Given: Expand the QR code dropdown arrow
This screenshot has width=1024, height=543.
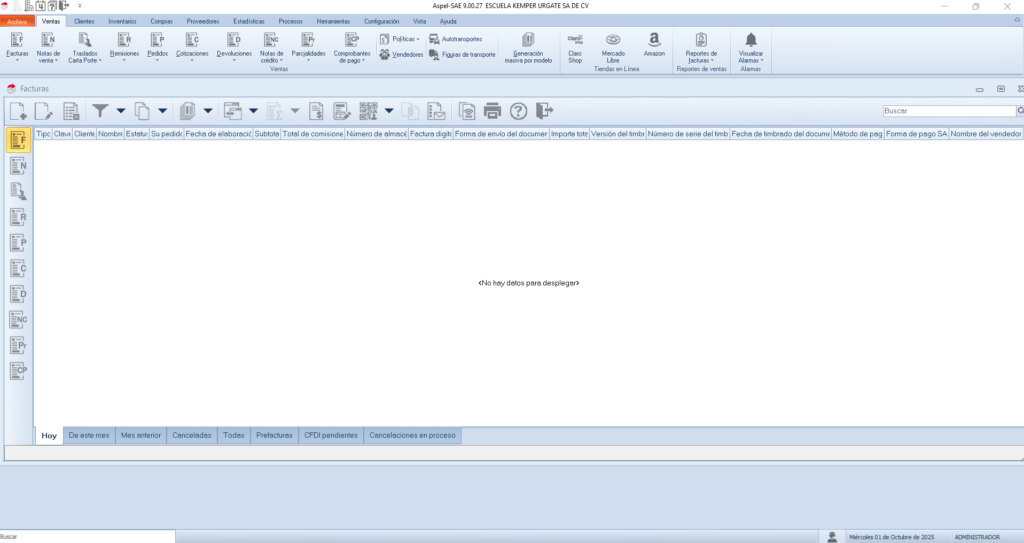Looking at the screenshot, I should pos(389,111).
